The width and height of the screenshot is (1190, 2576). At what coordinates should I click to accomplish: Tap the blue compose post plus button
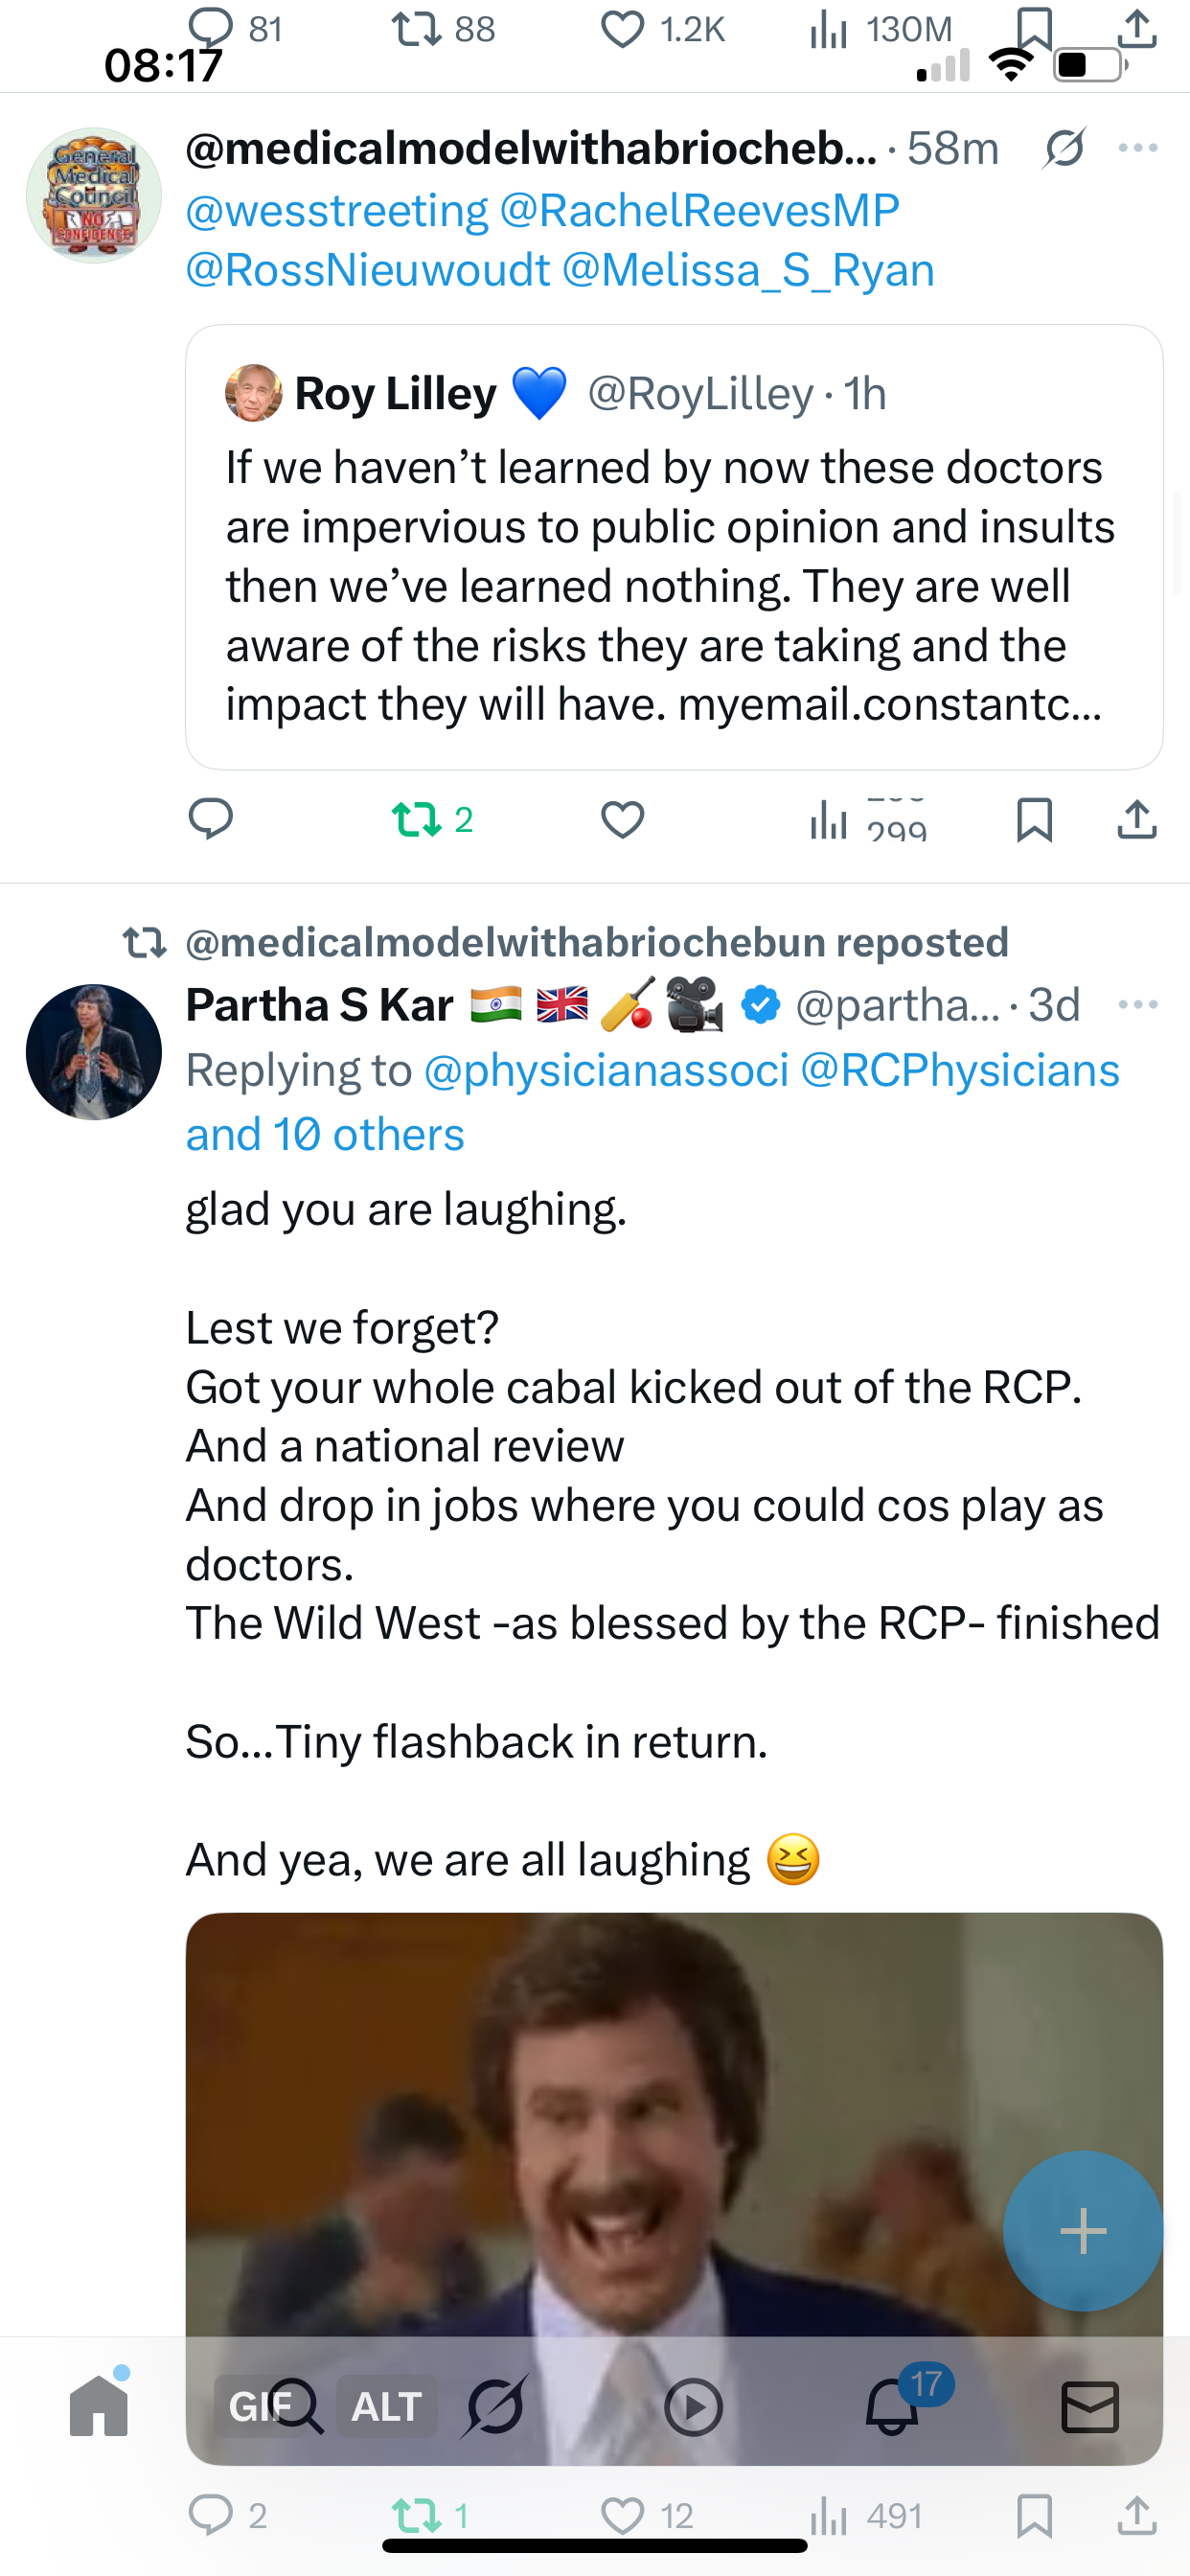(x=1083, y=2231)
